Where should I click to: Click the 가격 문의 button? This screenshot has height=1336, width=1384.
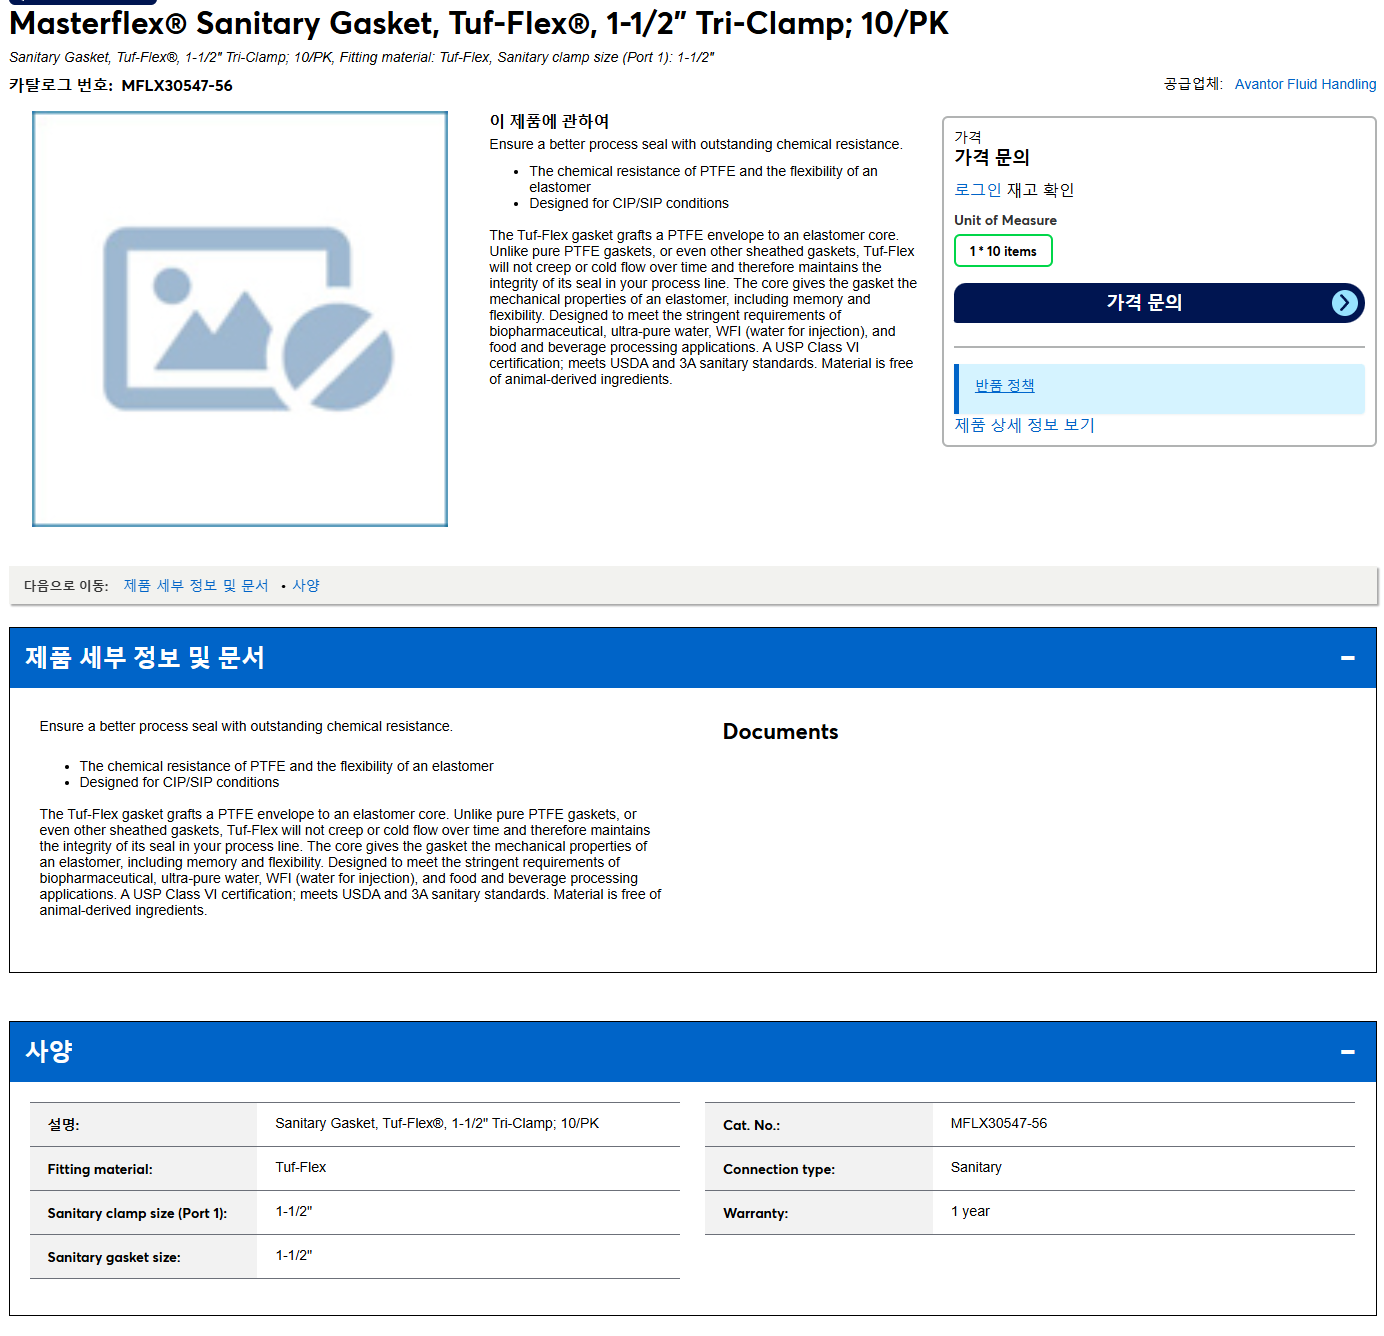(x=1159, y=303)
